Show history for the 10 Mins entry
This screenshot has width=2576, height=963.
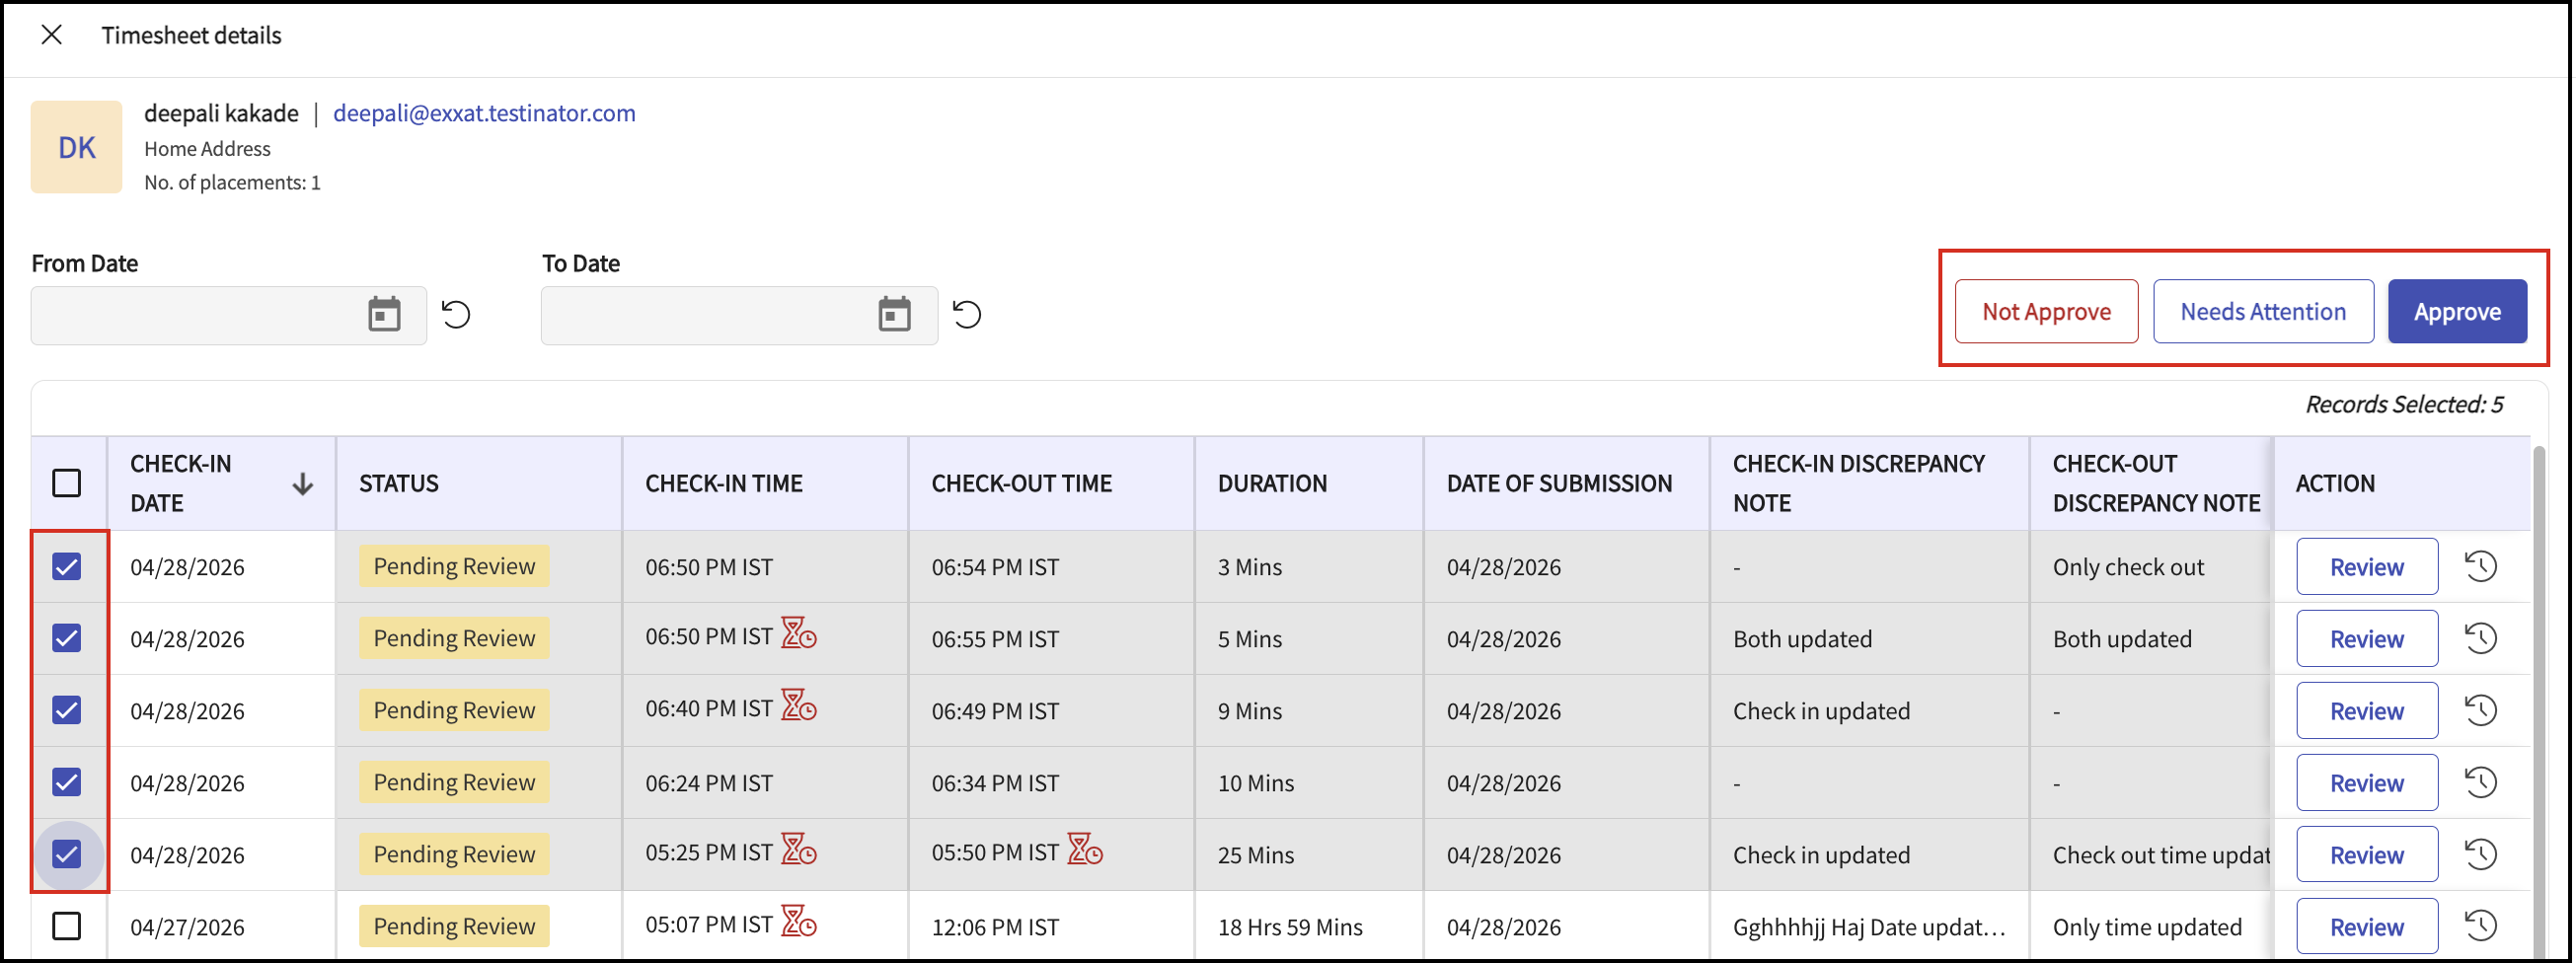(2481, 782)
